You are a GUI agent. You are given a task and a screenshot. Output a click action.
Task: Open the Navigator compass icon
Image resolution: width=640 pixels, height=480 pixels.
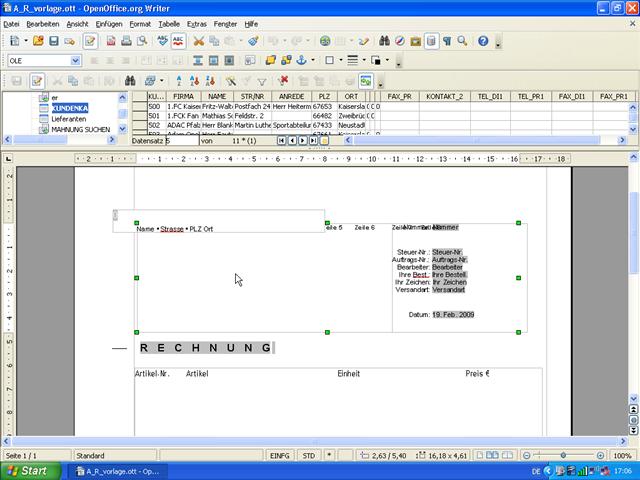click(x=400, y=41)
